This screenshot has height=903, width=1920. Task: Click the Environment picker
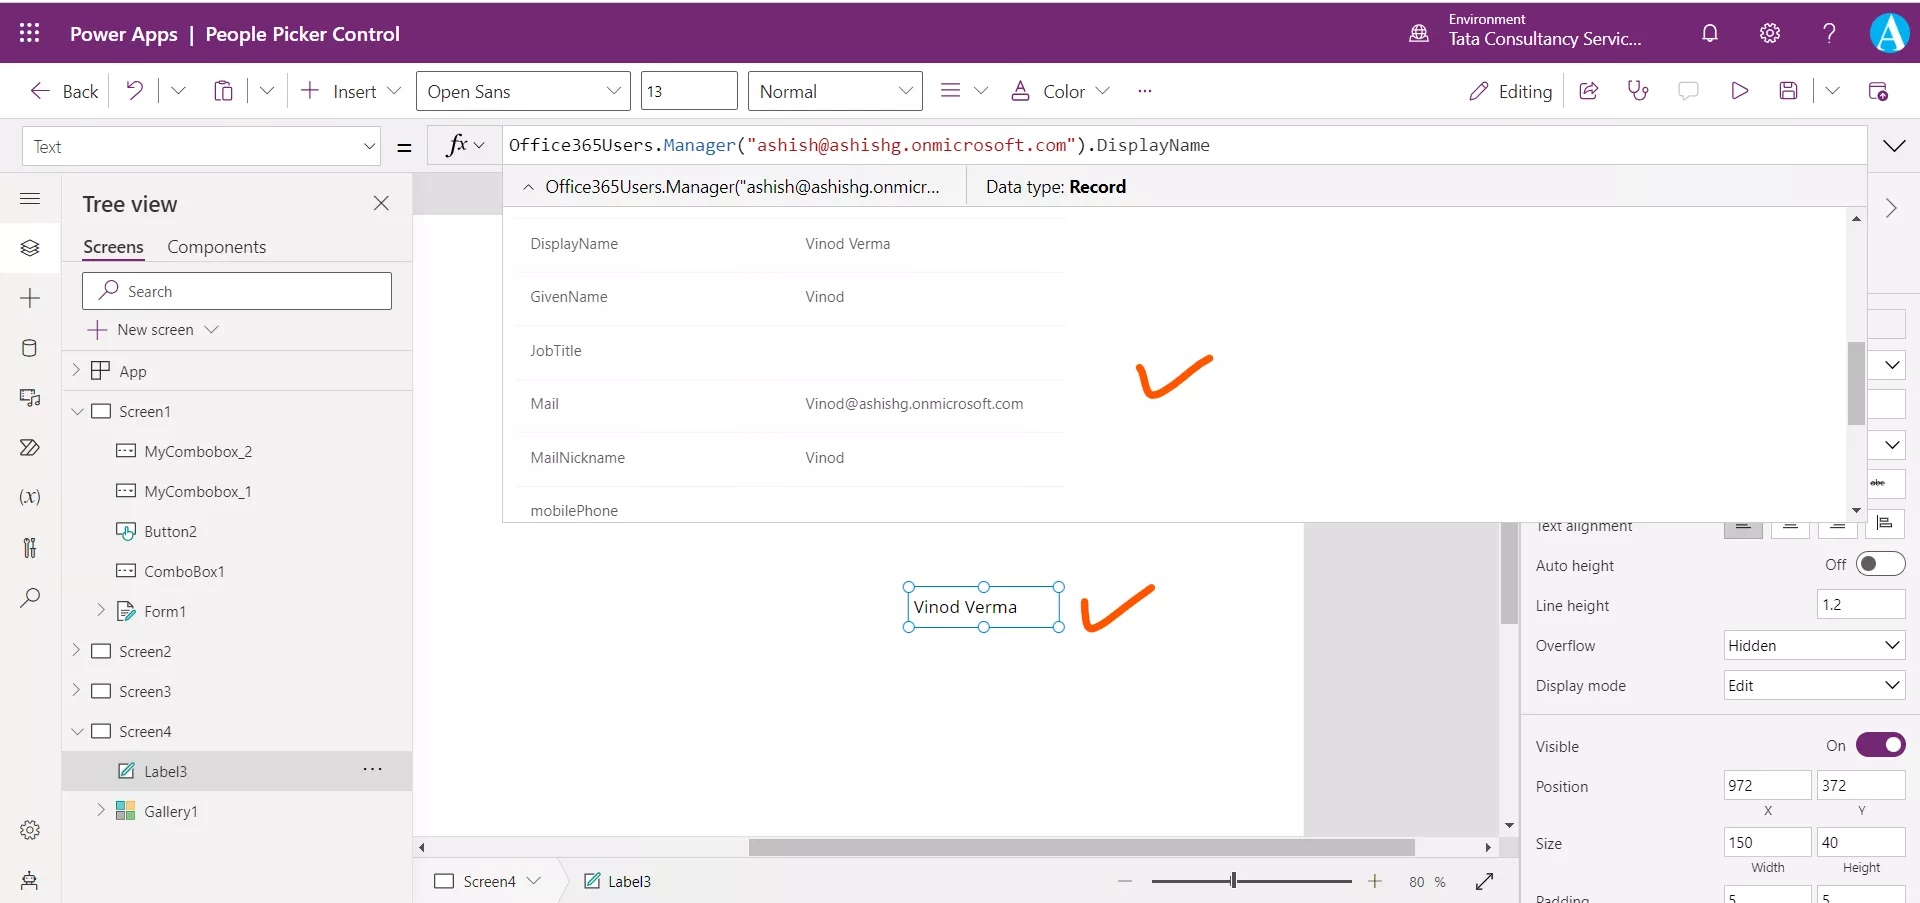tap(1526, 33)
